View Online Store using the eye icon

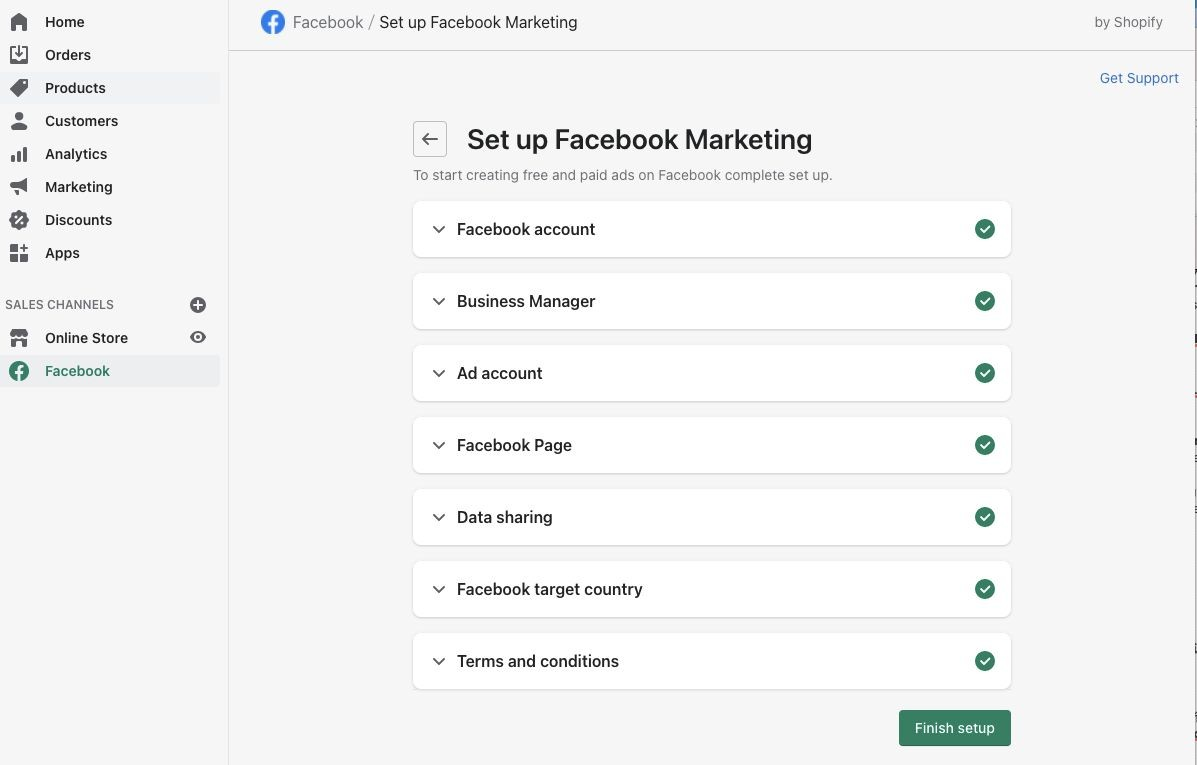[198, 338]
